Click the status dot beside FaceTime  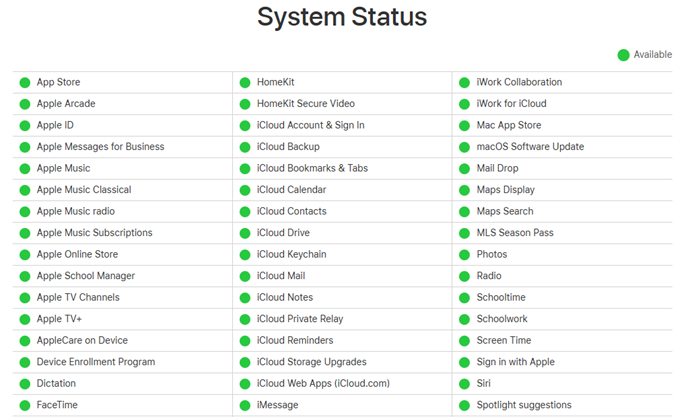[25, 406]
